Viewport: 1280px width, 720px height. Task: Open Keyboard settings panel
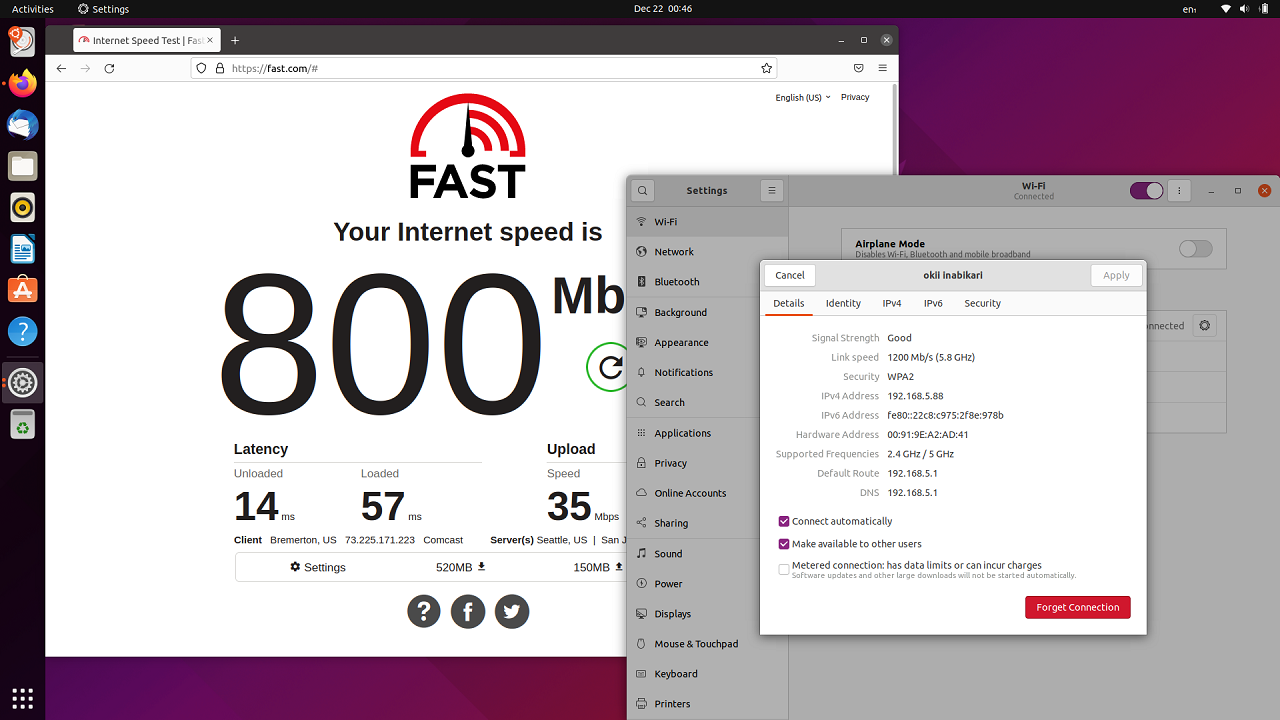point(708,674)
